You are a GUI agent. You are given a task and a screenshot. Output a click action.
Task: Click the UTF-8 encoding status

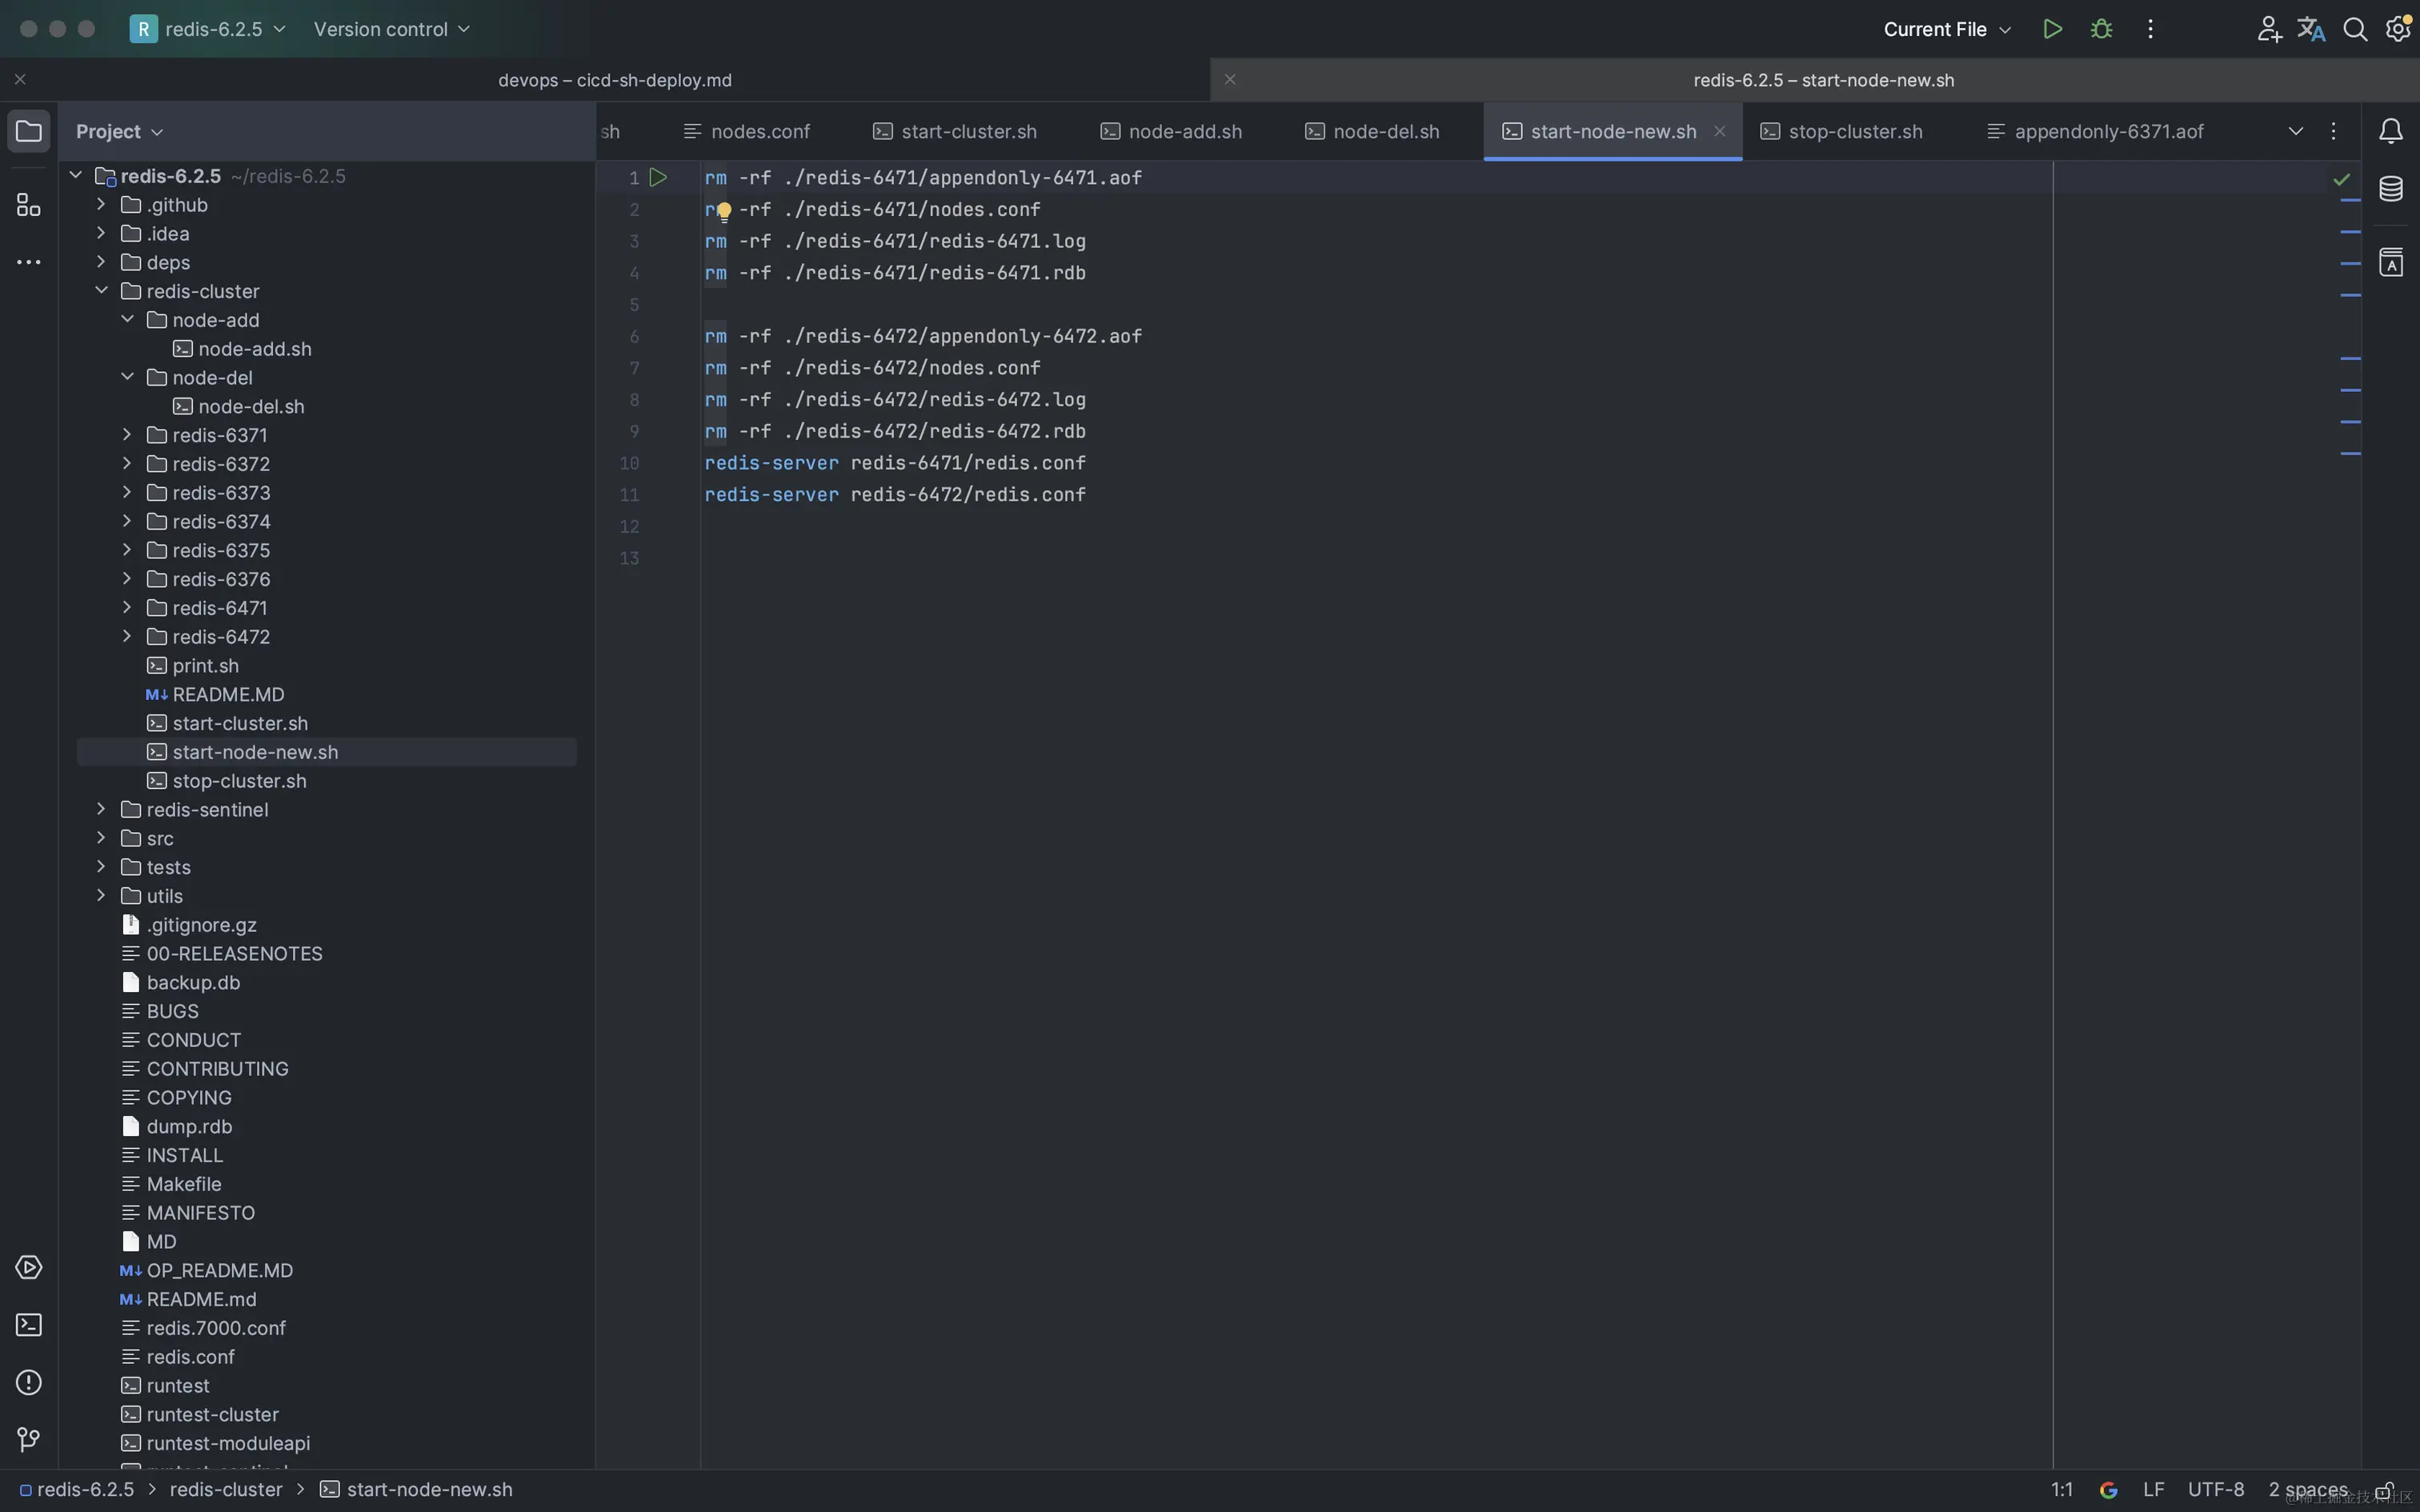[2216, 1490]
